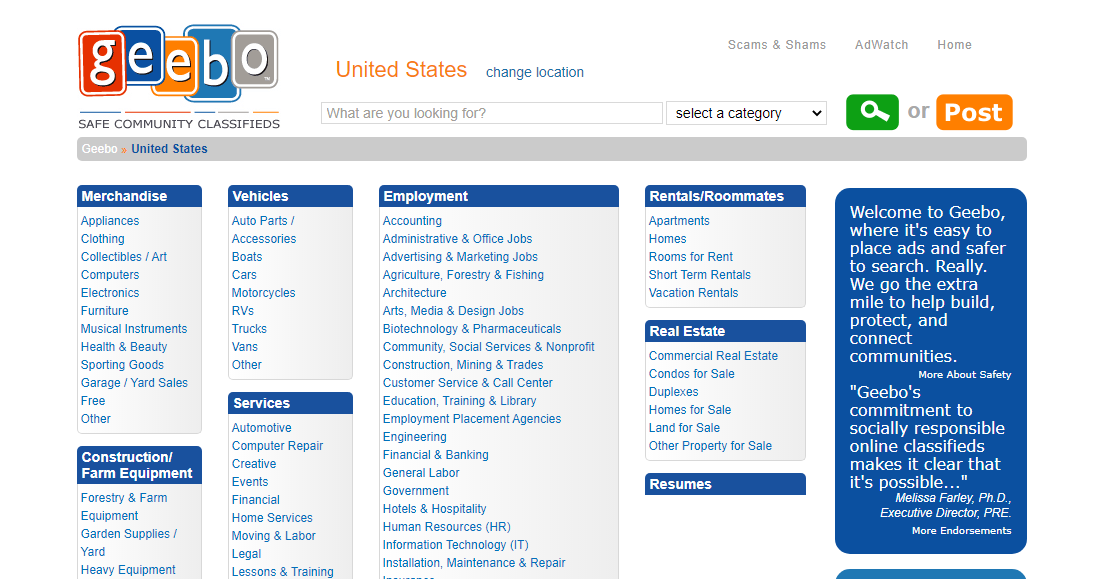The image size is (1102, 579).
Task: Open Duplexes link
Action: [x=673, y=392]
